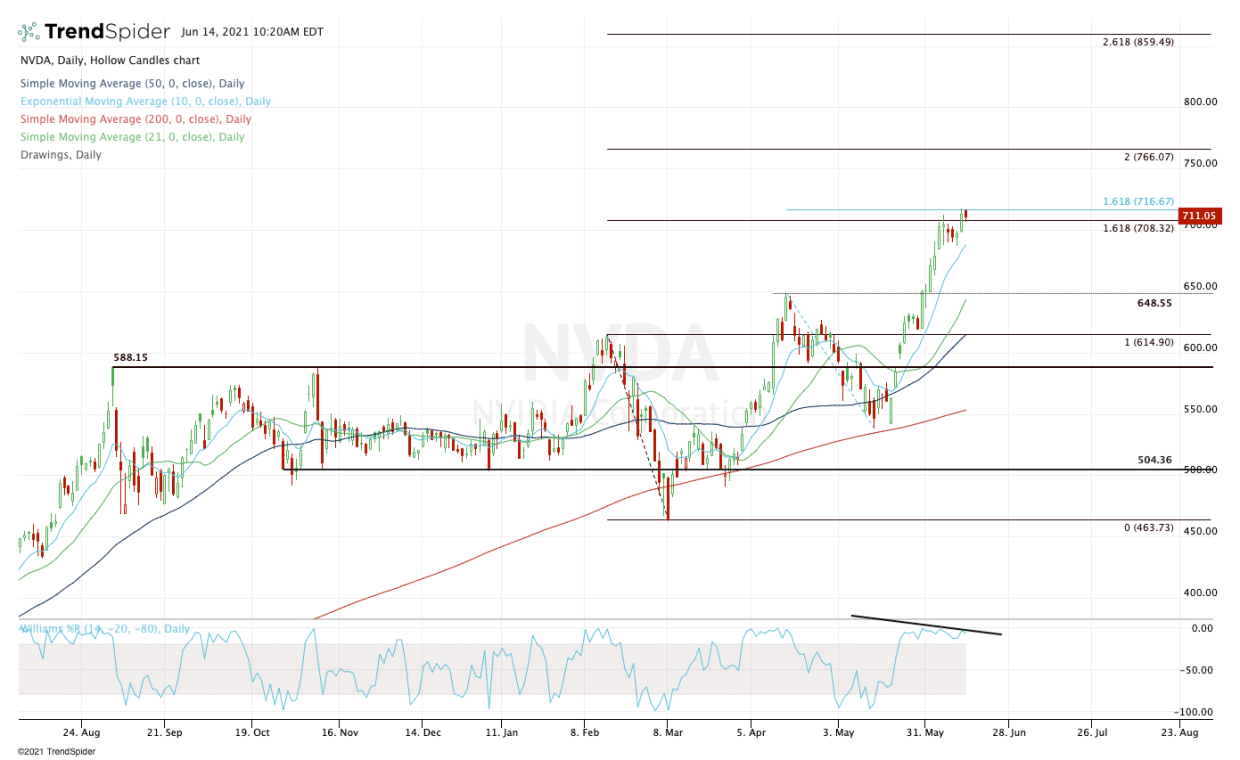Select the 588.15 horizontal resistance label

130,357
